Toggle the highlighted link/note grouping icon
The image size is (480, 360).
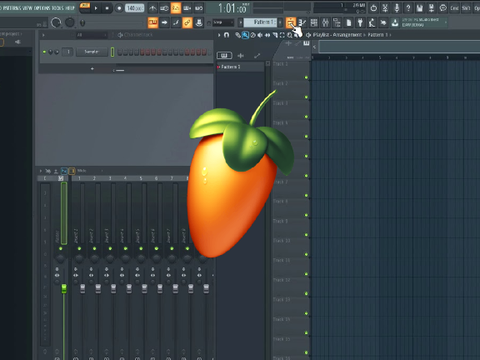click(x=187, y=23)
